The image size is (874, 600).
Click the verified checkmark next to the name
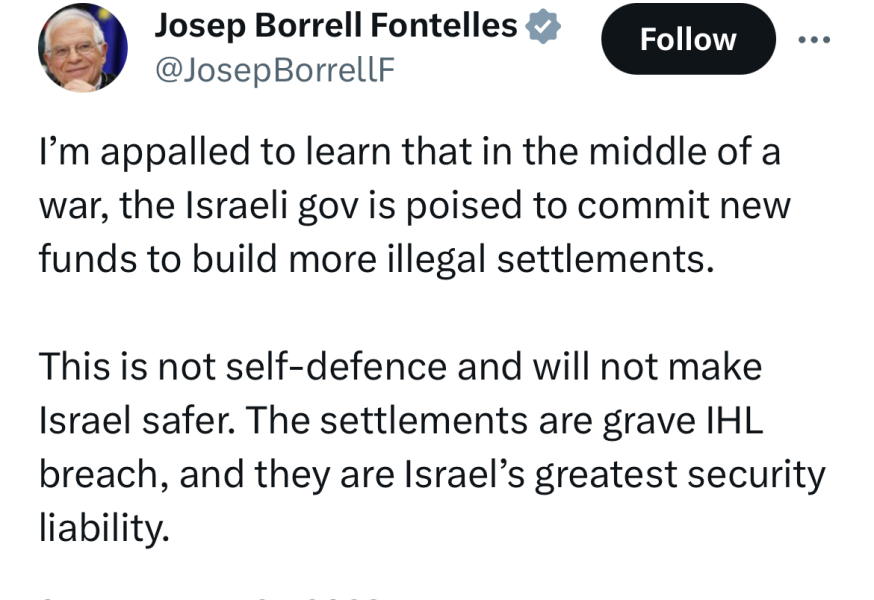[x=541, y=27]
